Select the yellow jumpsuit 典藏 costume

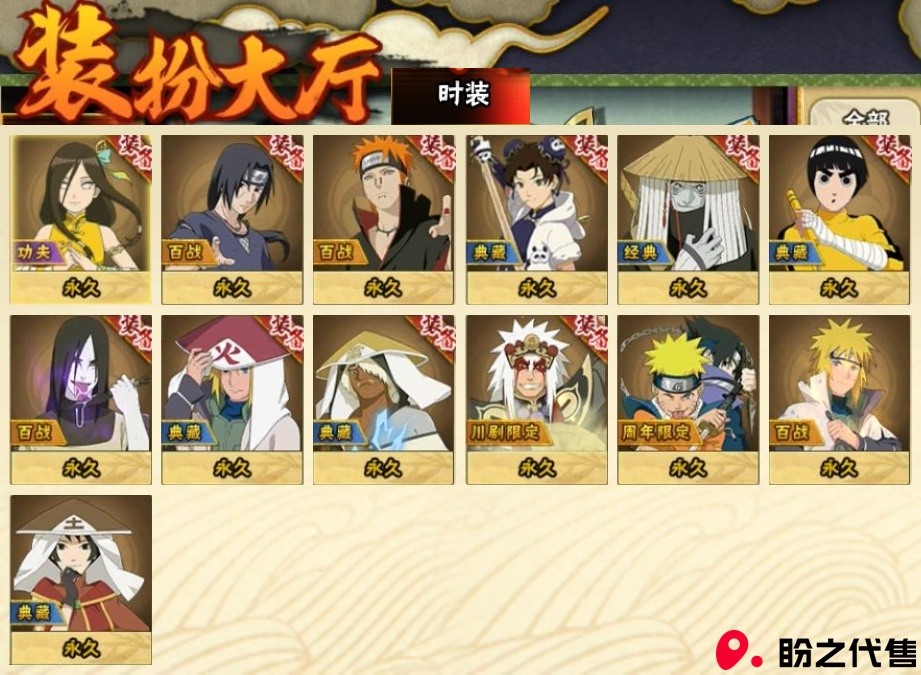[839, 219]
